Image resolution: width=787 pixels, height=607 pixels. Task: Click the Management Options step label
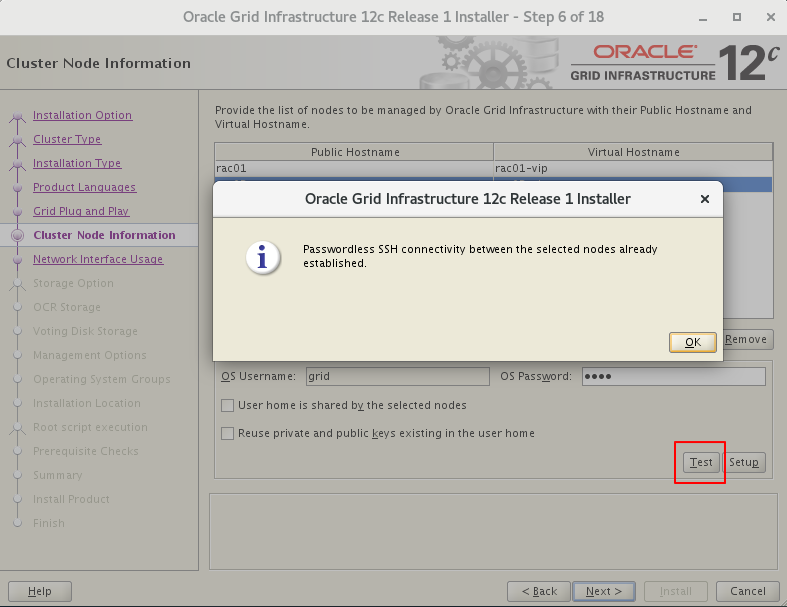pos(90,355)
